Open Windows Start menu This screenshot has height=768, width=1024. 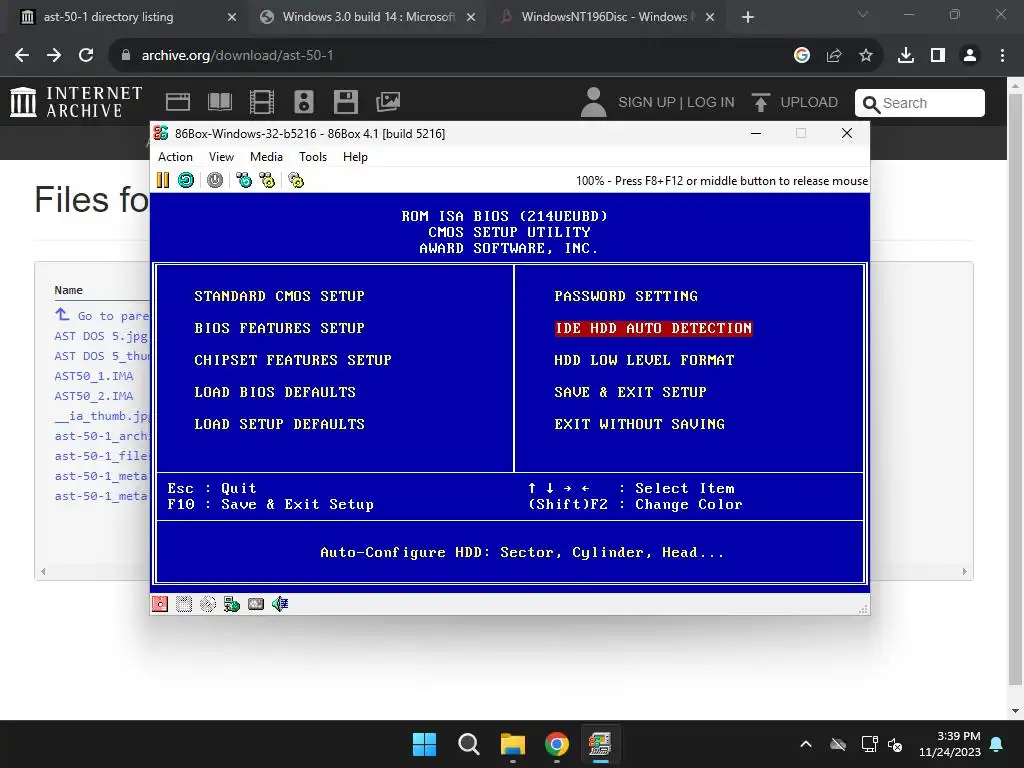(x=424, y=744)
